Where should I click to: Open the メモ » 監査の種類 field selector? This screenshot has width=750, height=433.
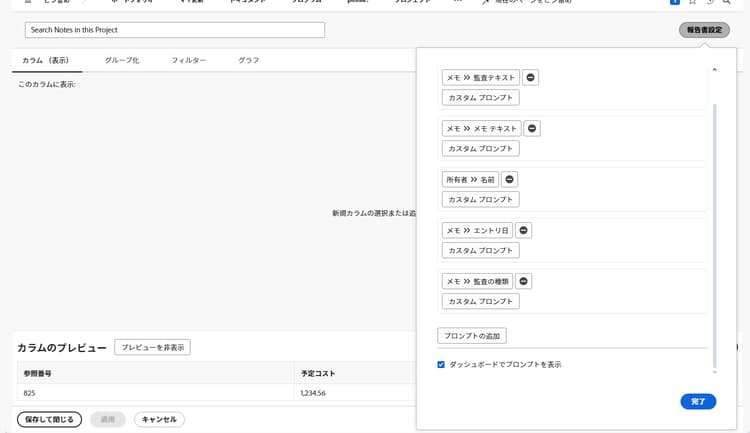tap(477, 281)
